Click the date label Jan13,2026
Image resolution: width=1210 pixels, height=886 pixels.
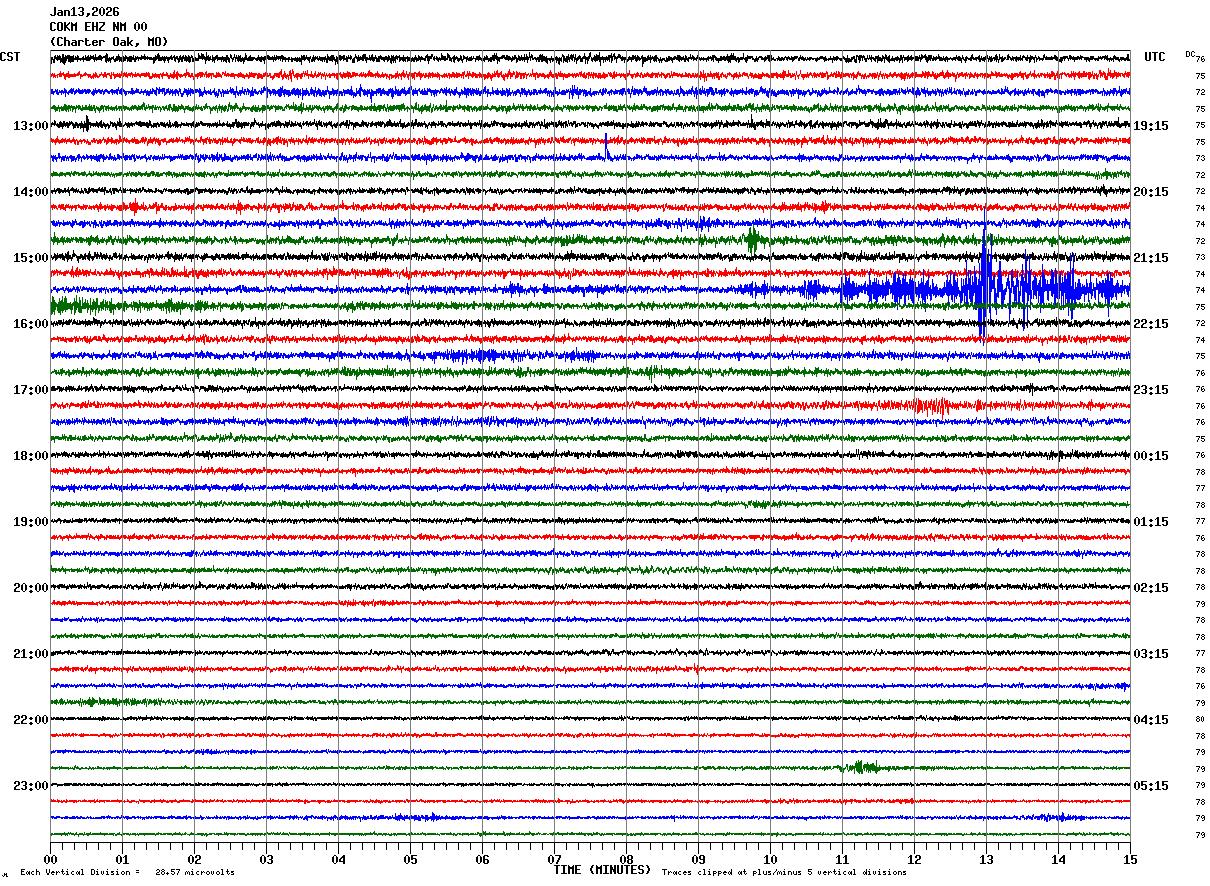click(84, 12)
